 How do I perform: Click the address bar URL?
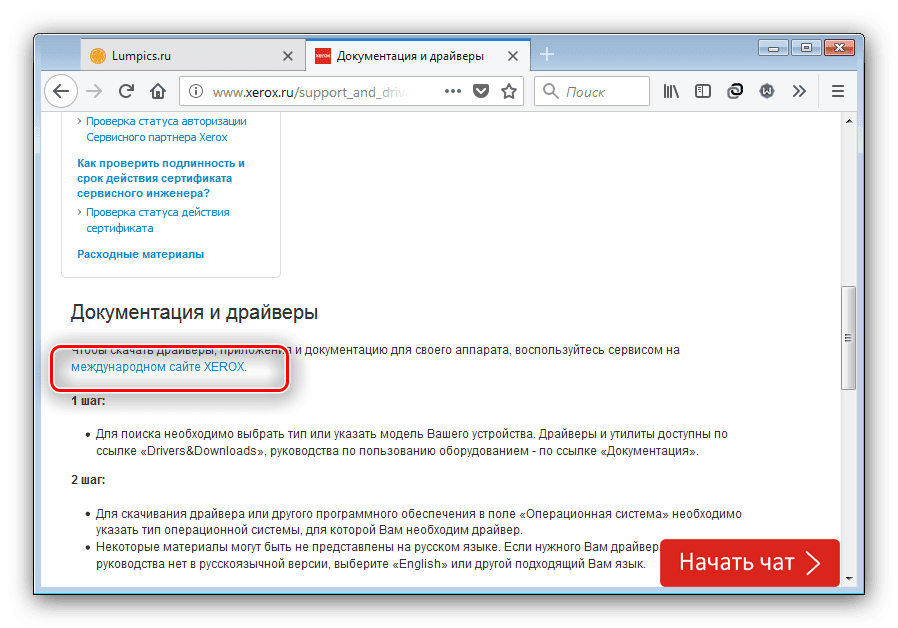[x=310, y=92]
